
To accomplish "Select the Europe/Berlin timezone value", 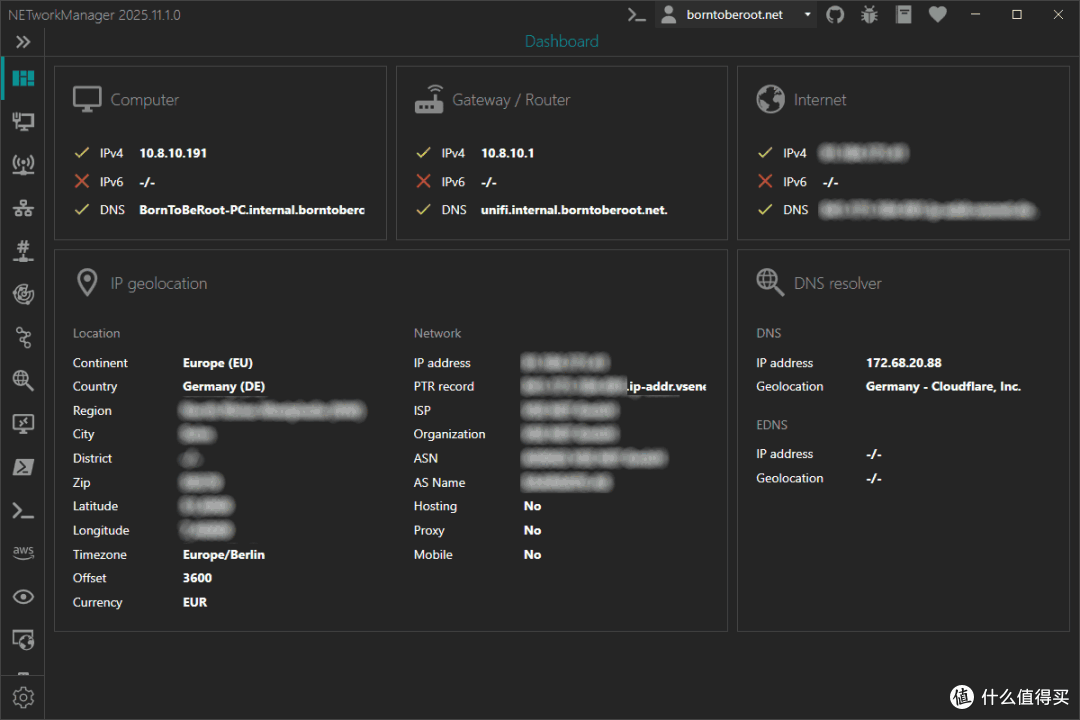I will [x=224, y=555].
